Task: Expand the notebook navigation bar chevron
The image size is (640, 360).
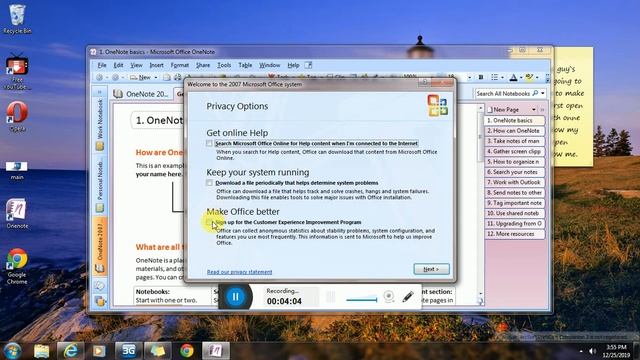Action: pos(99,92)
